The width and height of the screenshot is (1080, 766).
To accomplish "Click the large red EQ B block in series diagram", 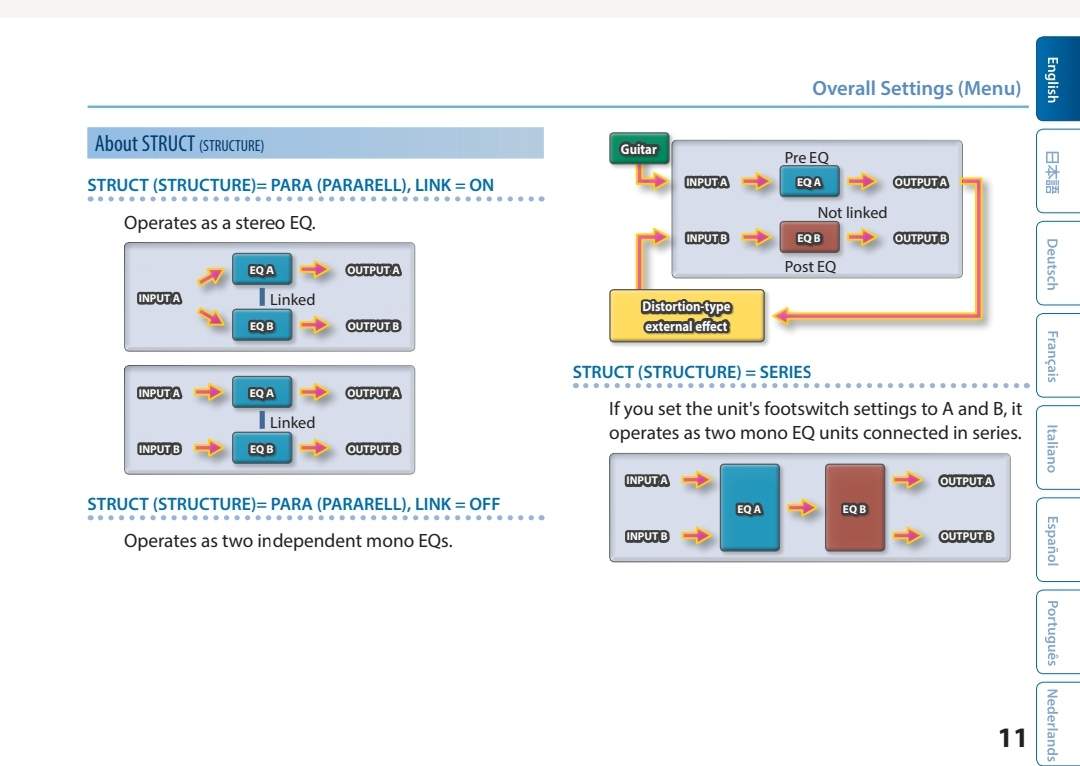I will 855,508.
